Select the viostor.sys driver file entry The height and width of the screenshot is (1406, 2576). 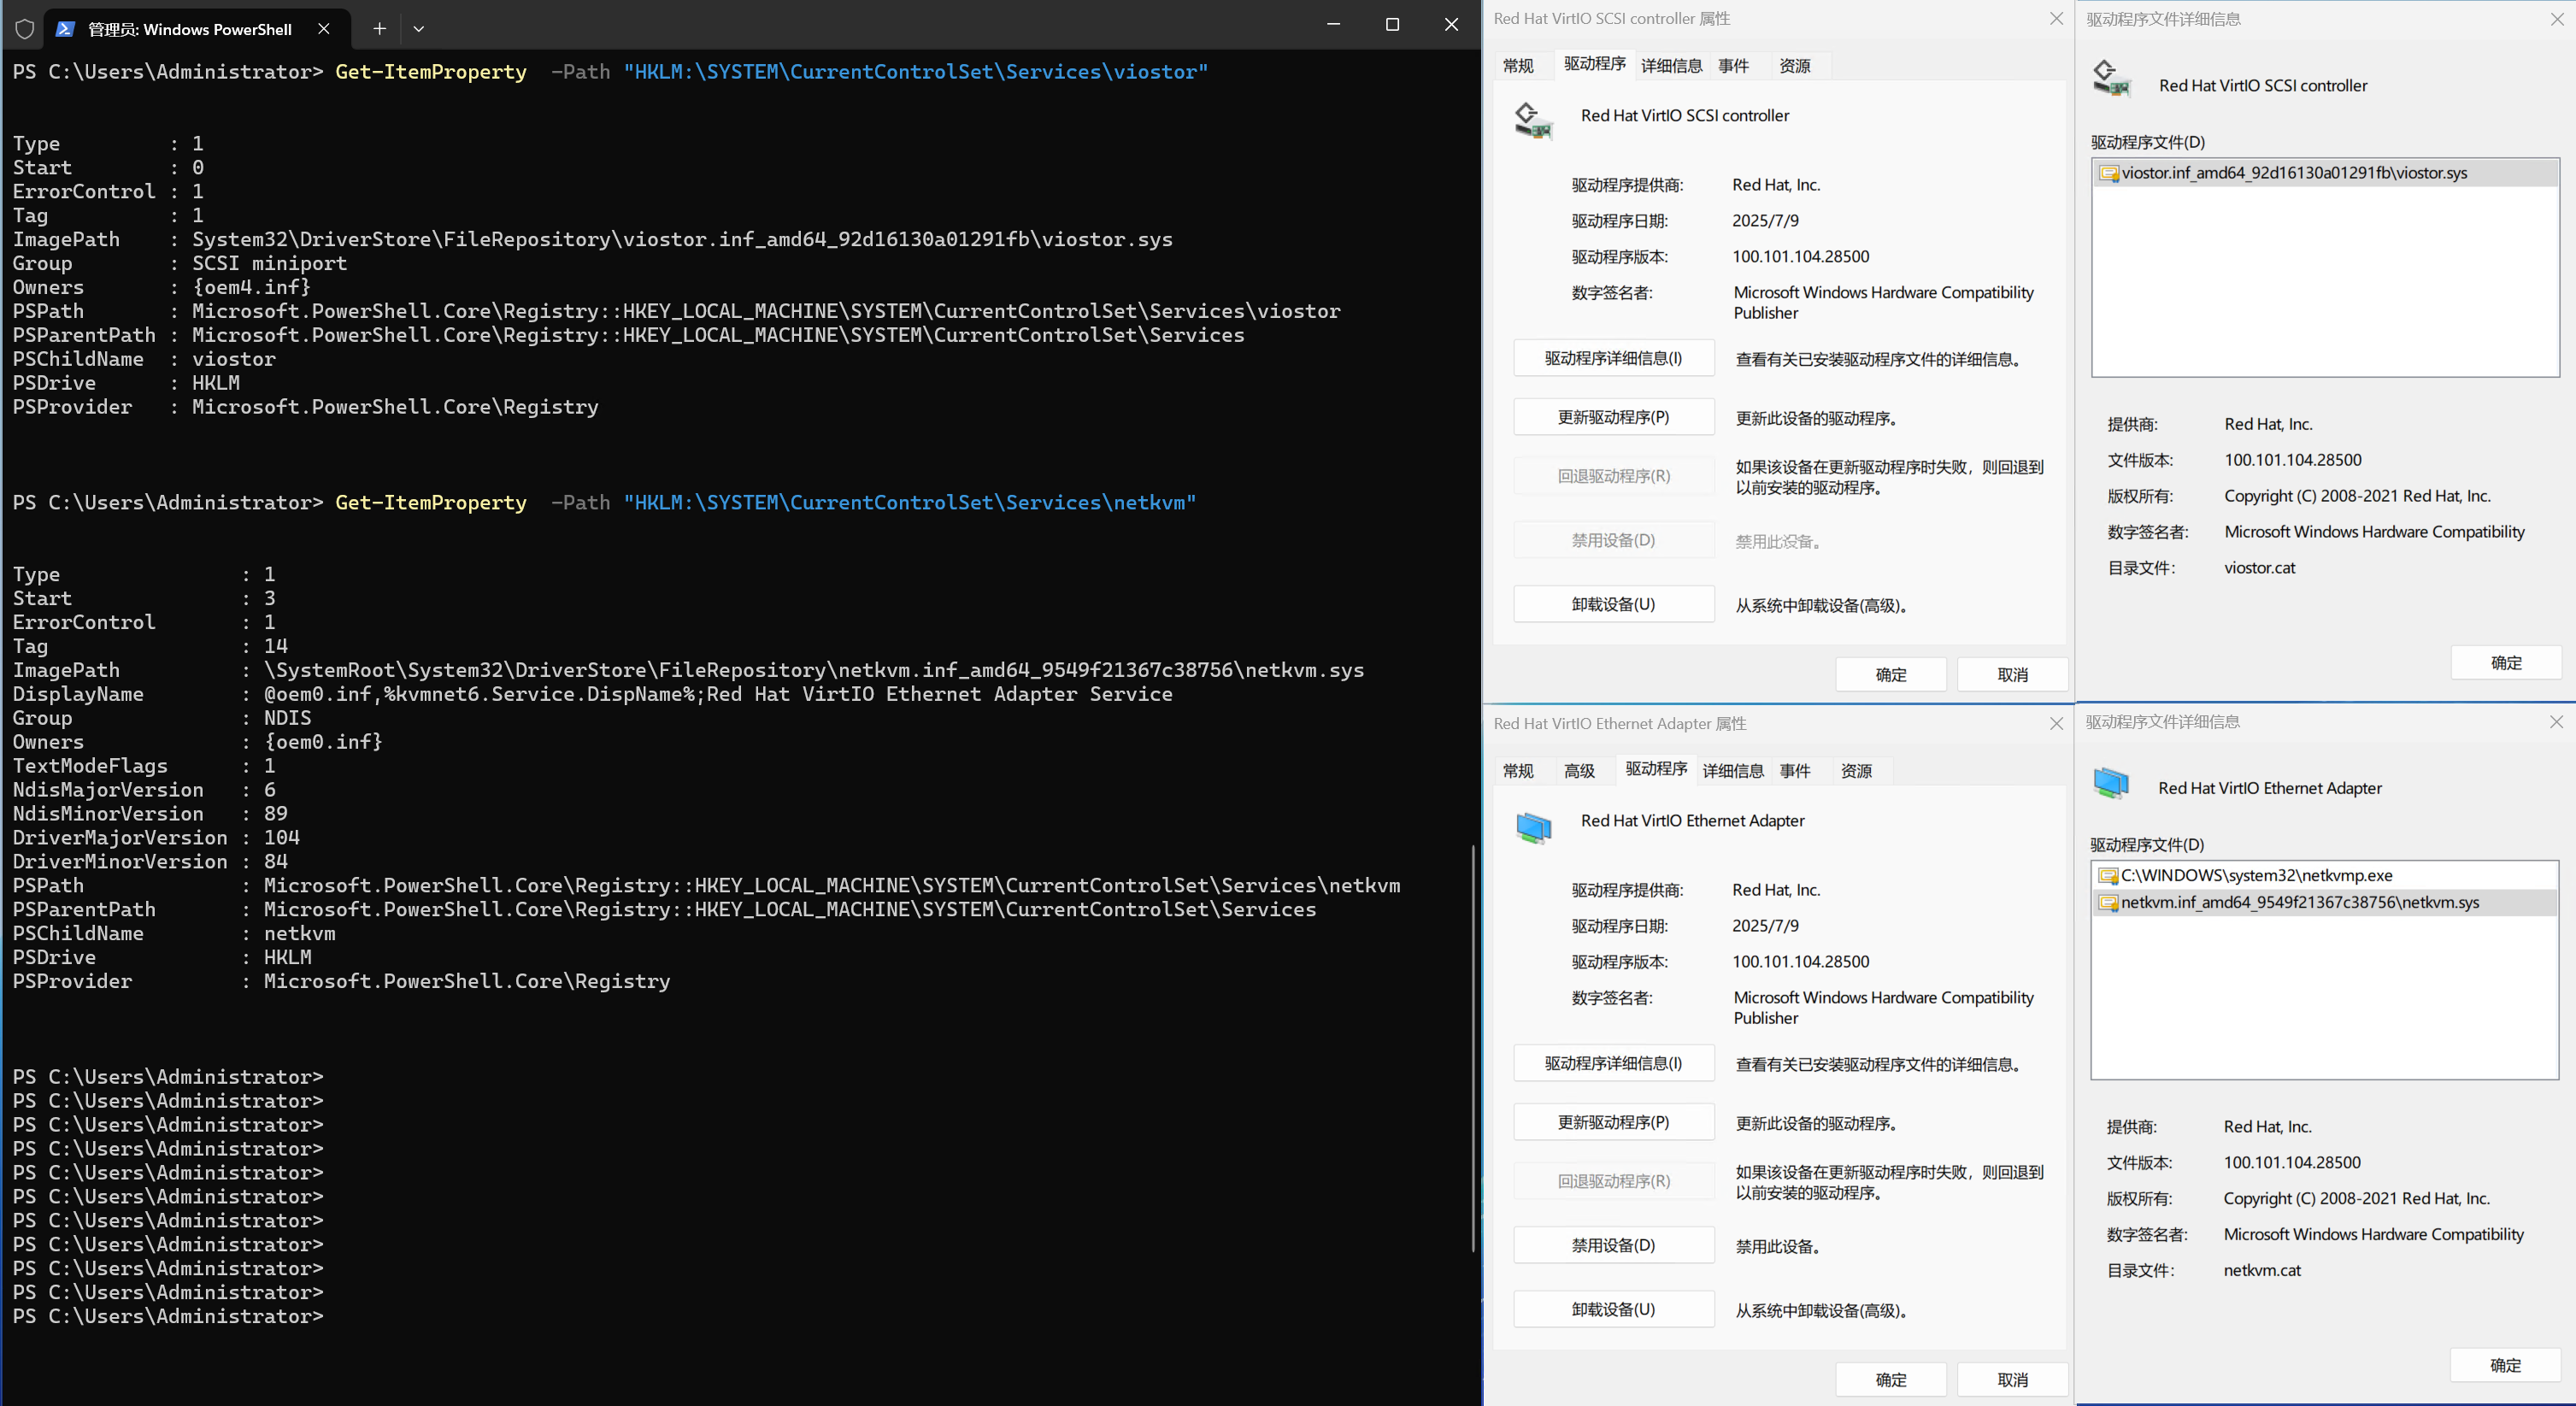click(x=2294, y=173)
